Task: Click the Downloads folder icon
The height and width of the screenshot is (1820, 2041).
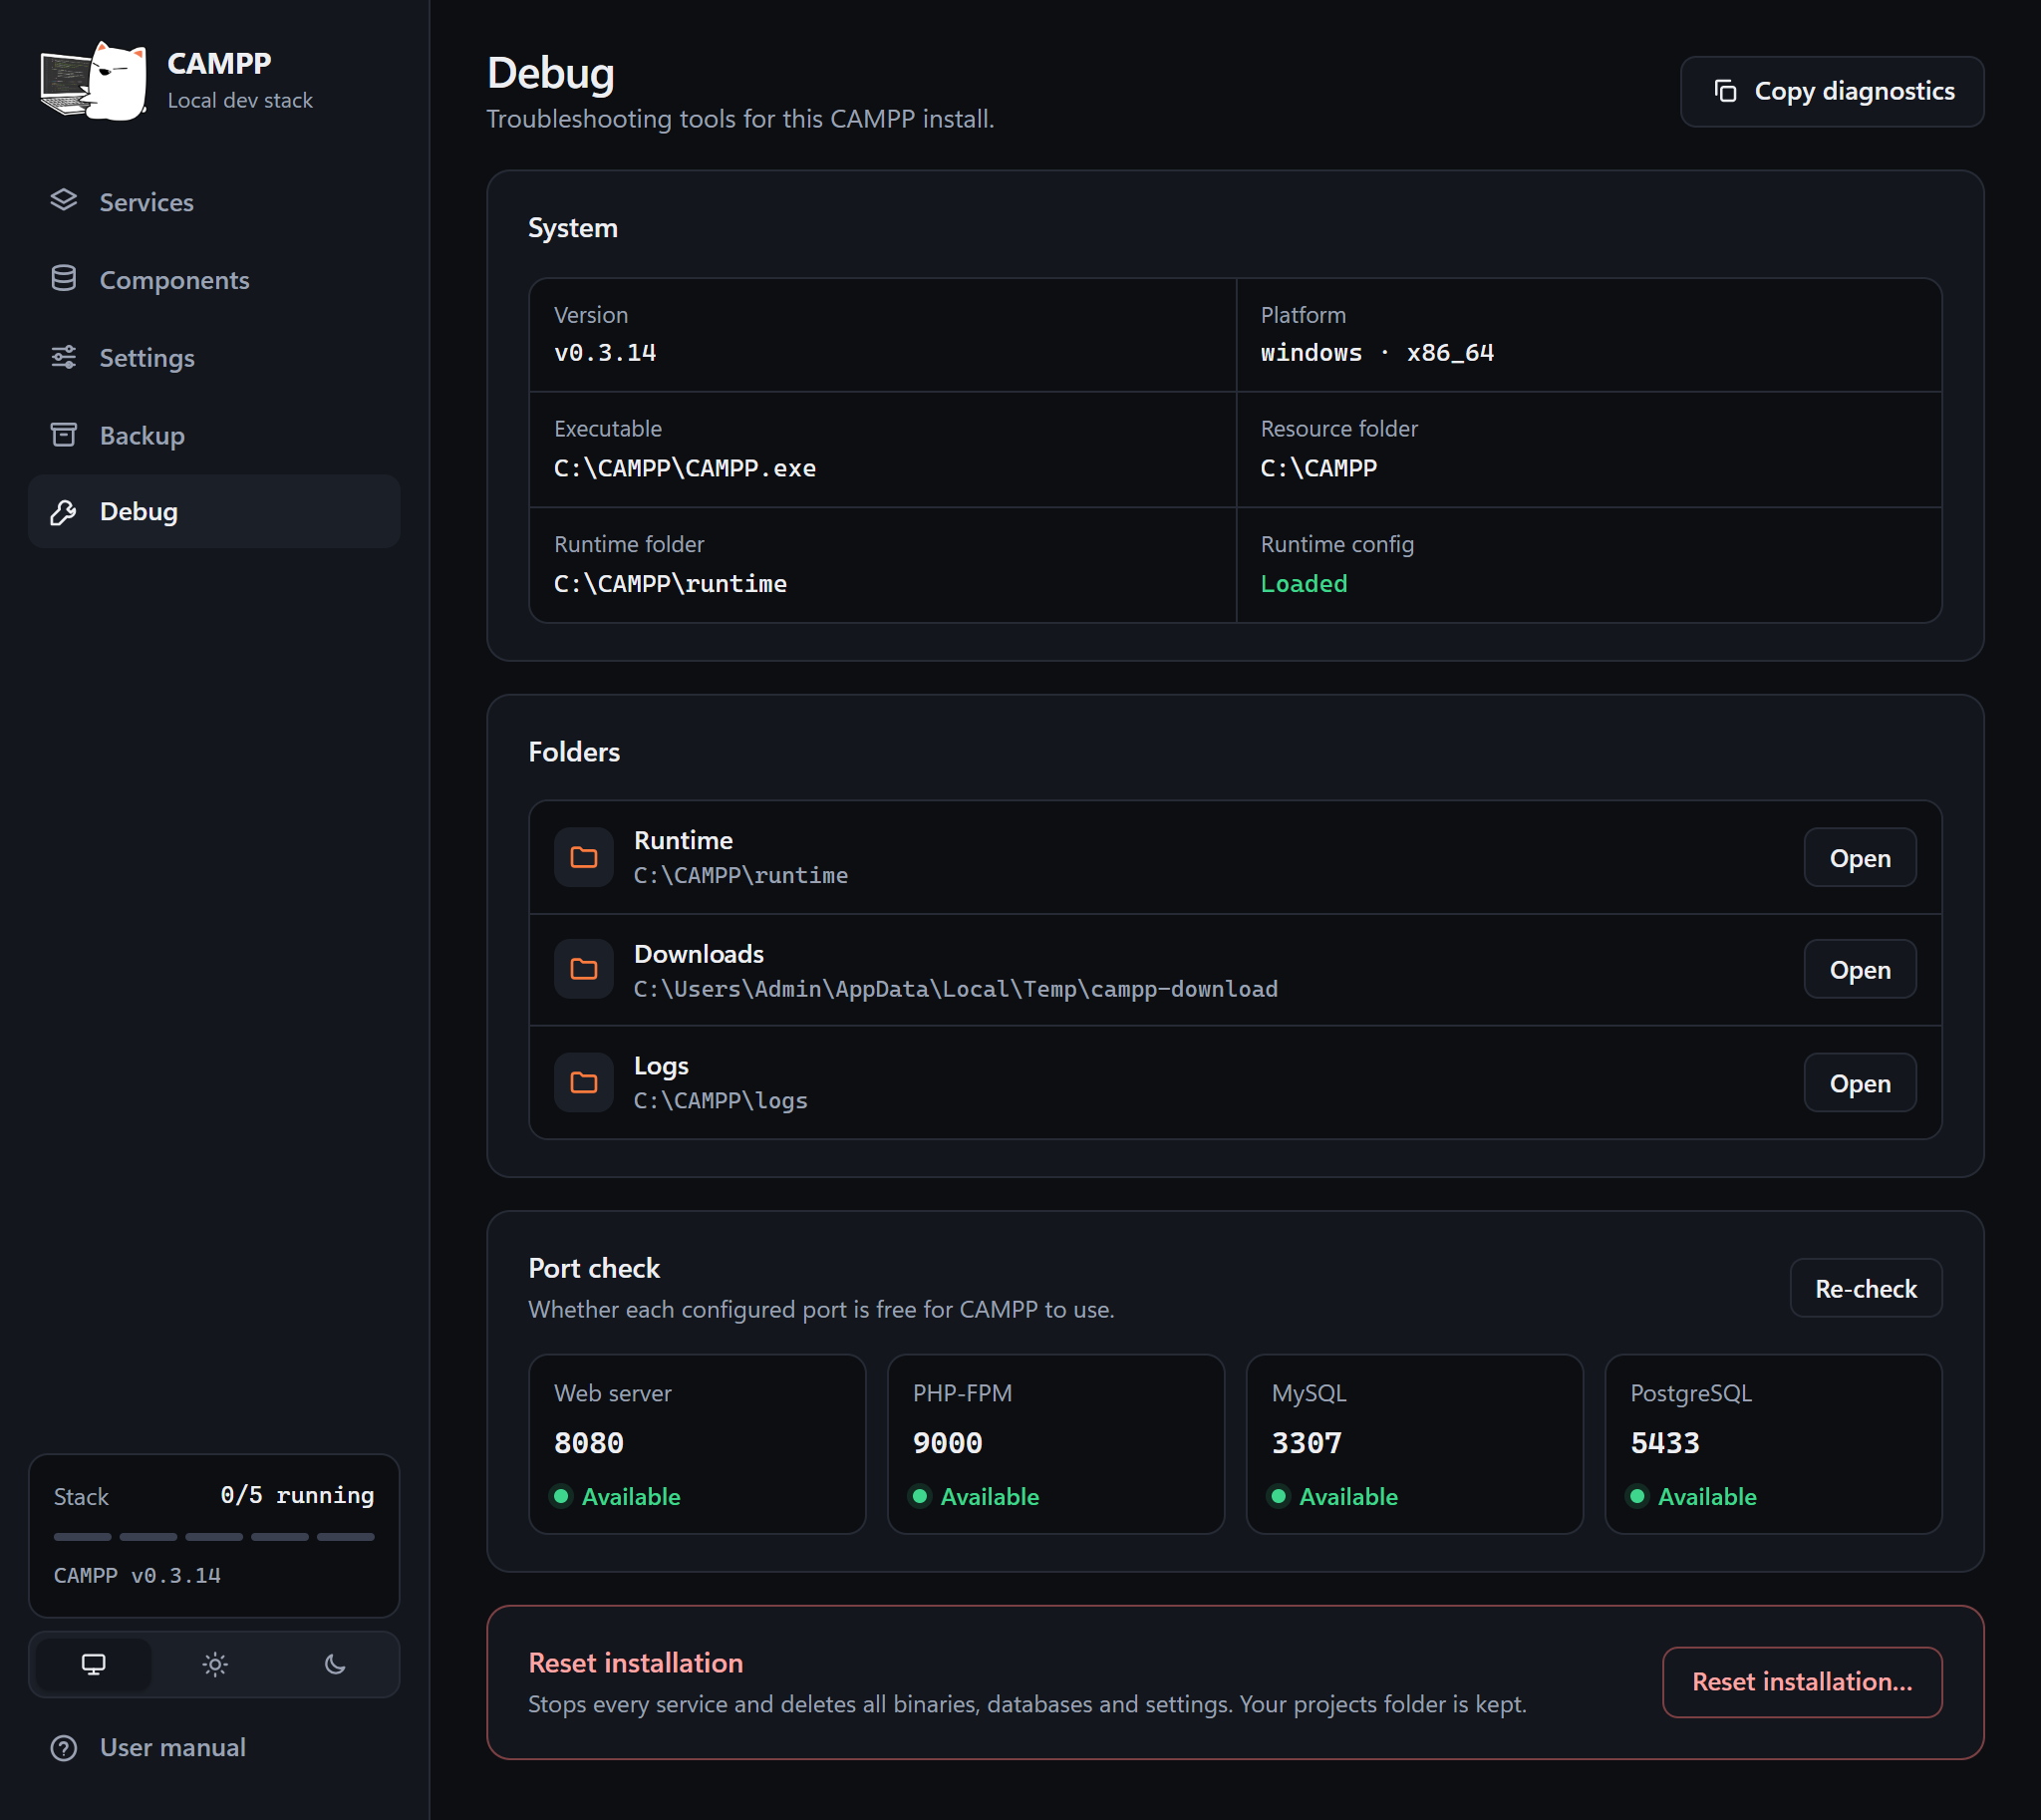Action: [584, 969]
